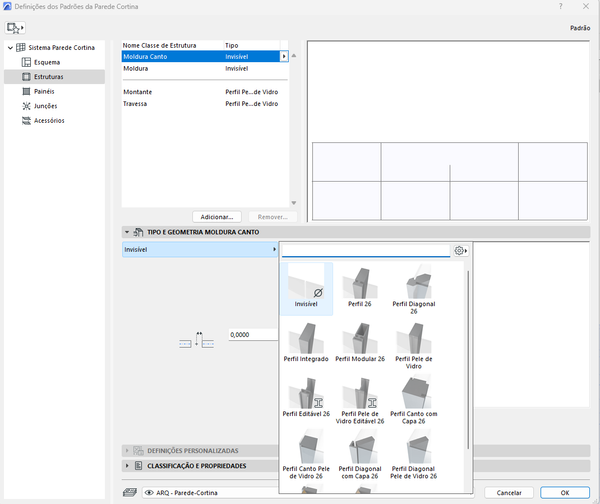Viewport: 600px width, 504px height.
Task: Open the Moldura Canto row type arrow
Action: 284,57
